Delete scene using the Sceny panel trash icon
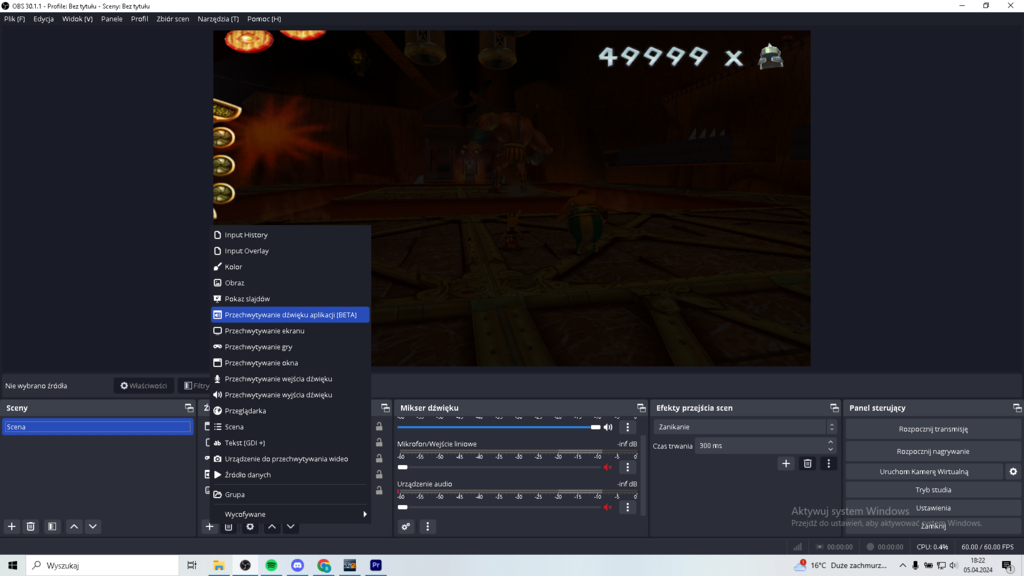This screenshot has height=576, width=1024. 31,526
